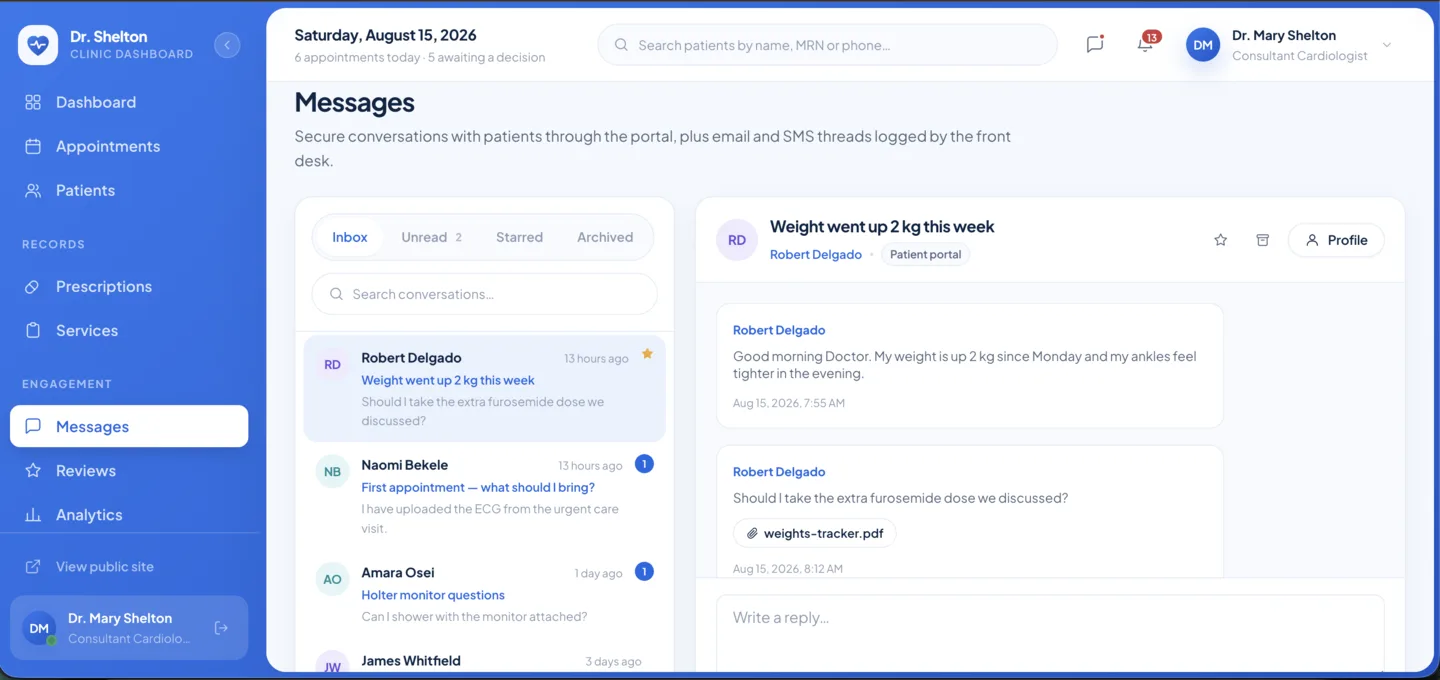
Task: Archive the open conversation
Action: click(1263, 240)
